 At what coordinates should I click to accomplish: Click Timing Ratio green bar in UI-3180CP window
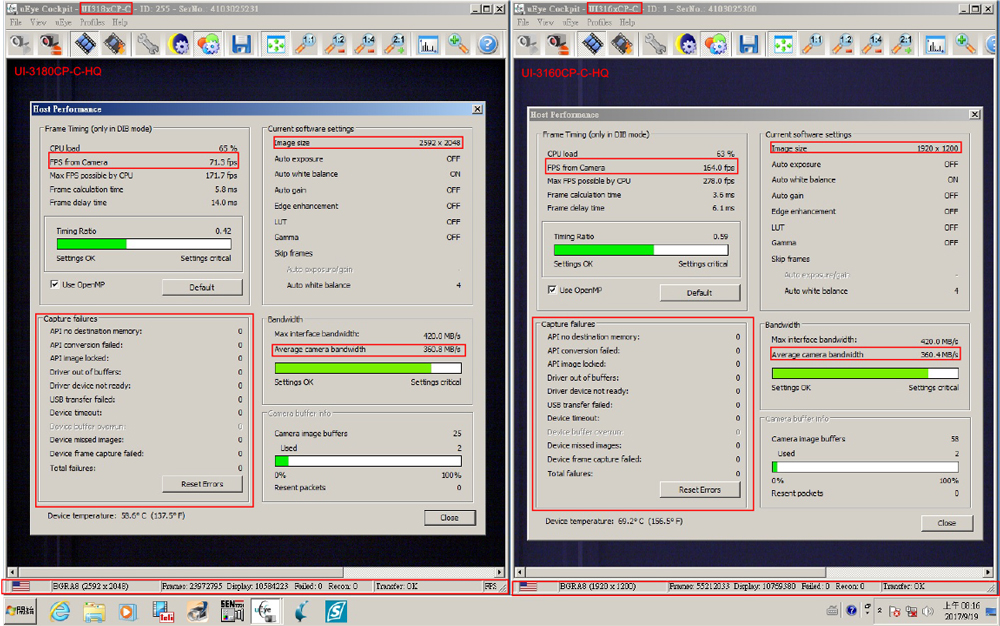(x=92, y=244)
